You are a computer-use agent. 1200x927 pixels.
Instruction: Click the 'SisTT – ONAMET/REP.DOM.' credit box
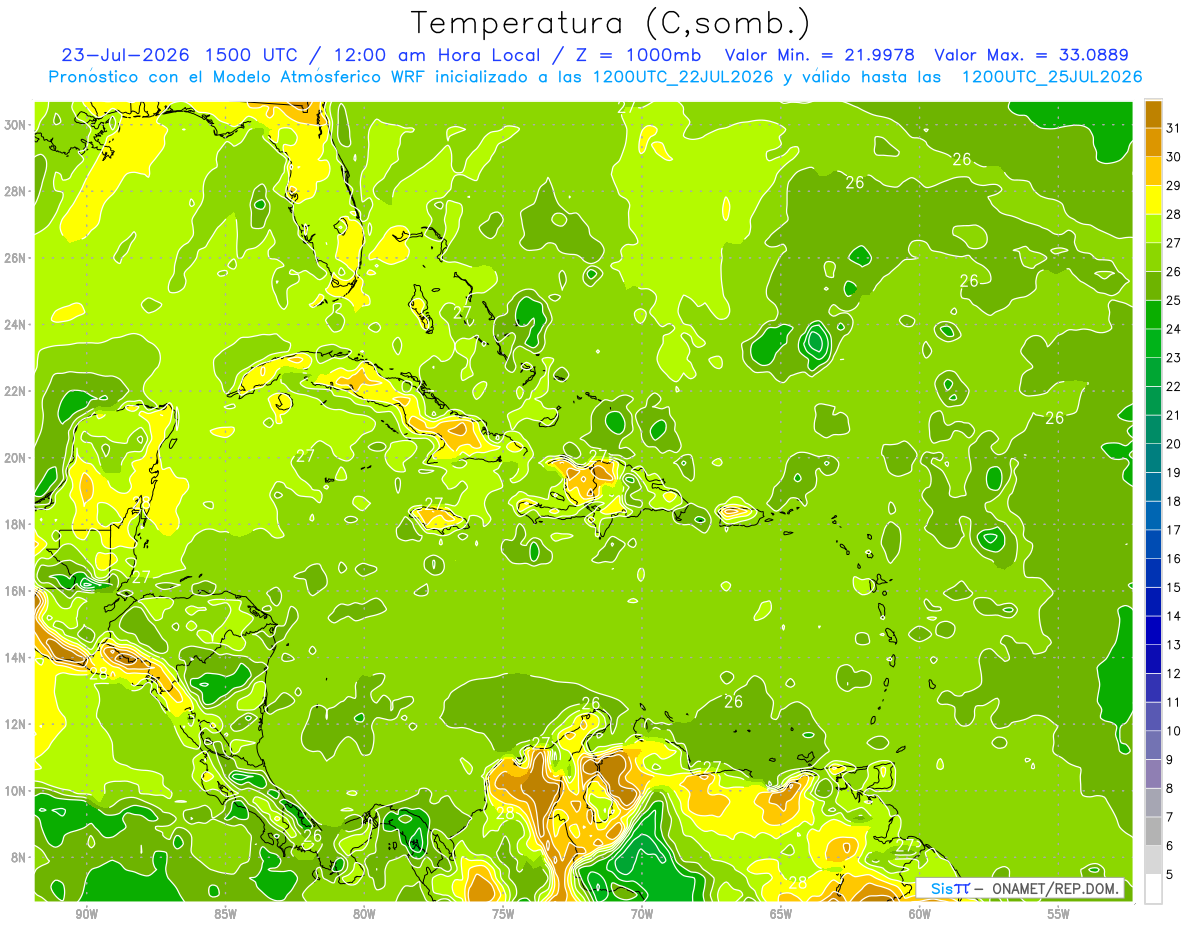tap(1020, 888)
